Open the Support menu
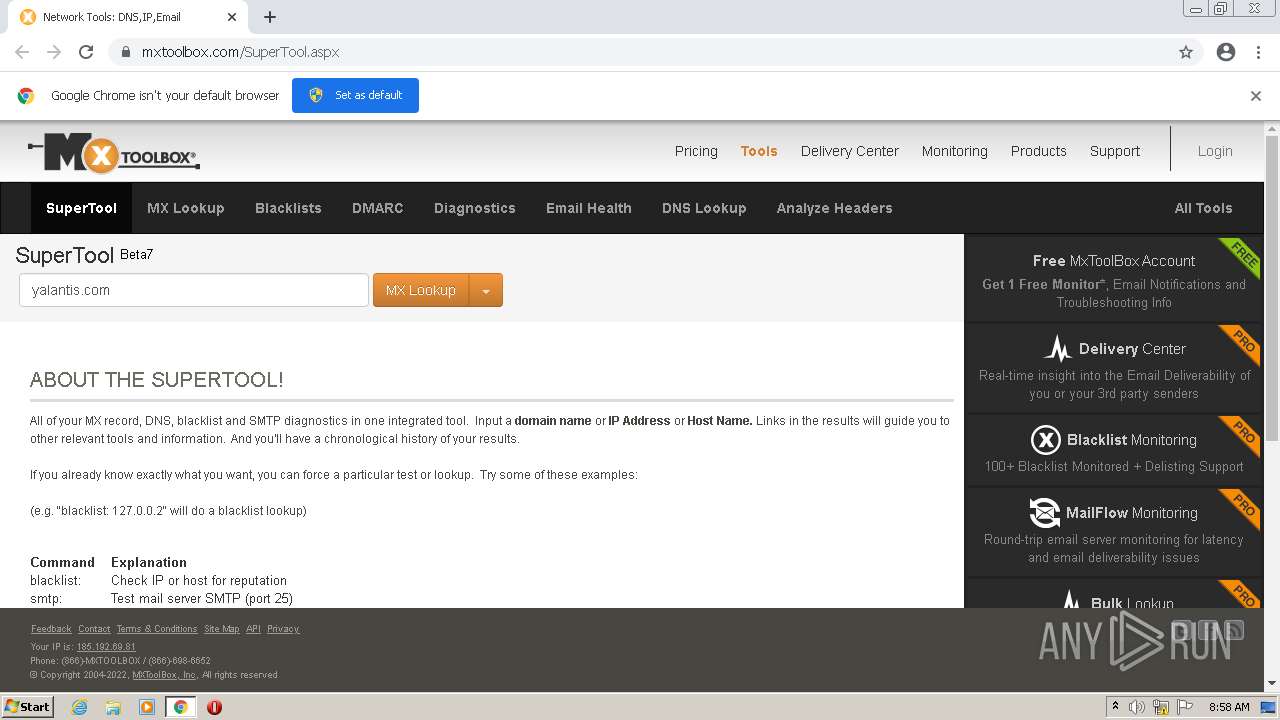This screenshot has width=1280, height=720. 1115,151
